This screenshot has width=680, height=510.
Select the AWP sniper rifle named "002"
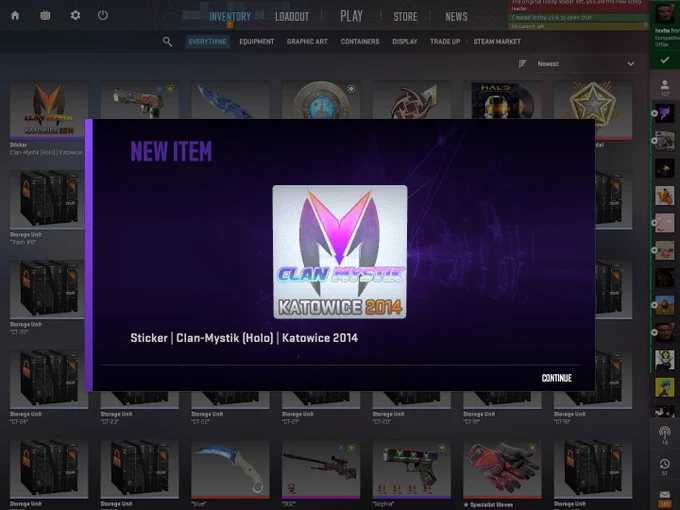click(321, 469)
